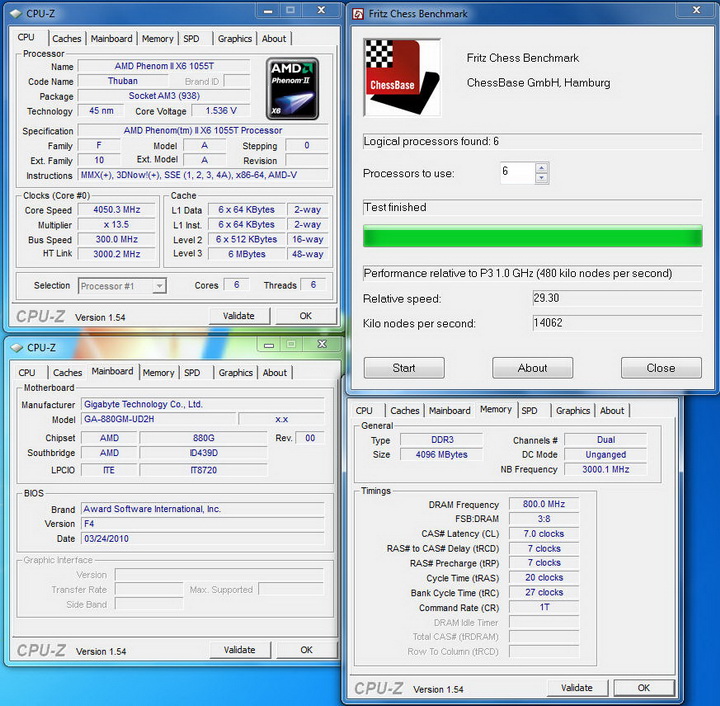Start the Fritz Chess Benchmark test
This screenshot has width=720, height=706.
pos(404,368)
